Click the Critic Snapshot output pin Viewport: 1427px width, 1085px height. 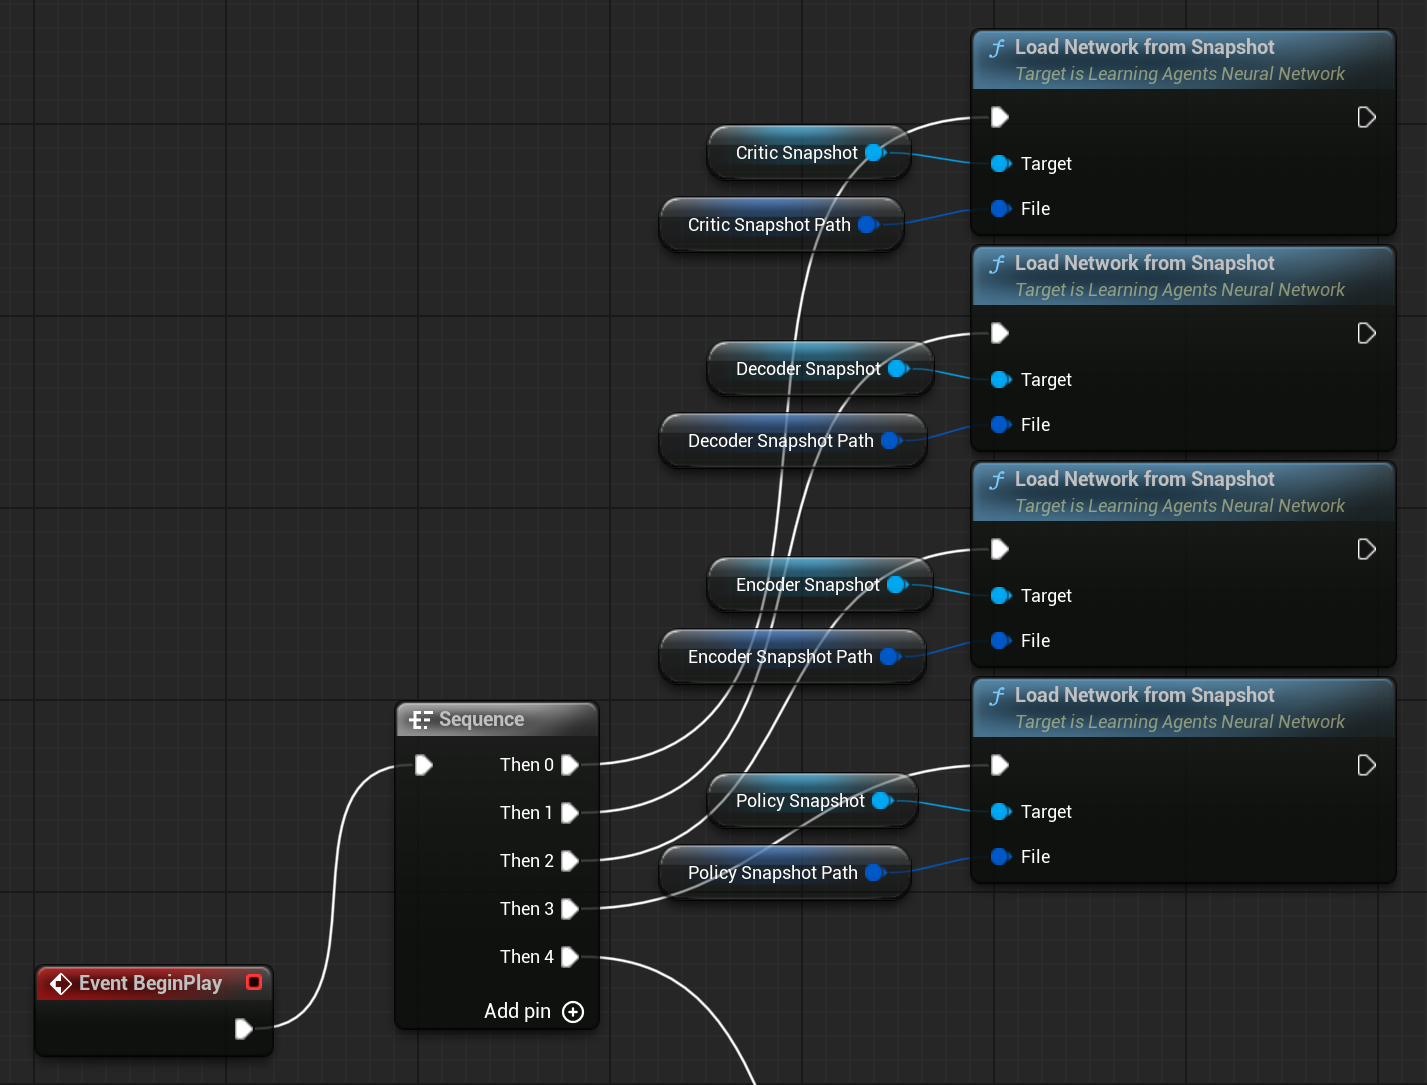pos(874,152)
